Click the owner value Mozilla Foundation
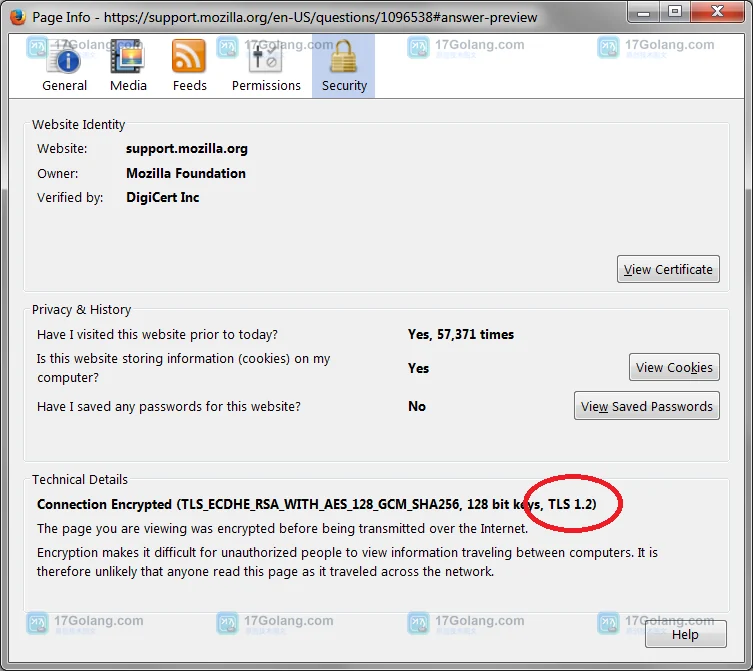 tap(186, 173)
